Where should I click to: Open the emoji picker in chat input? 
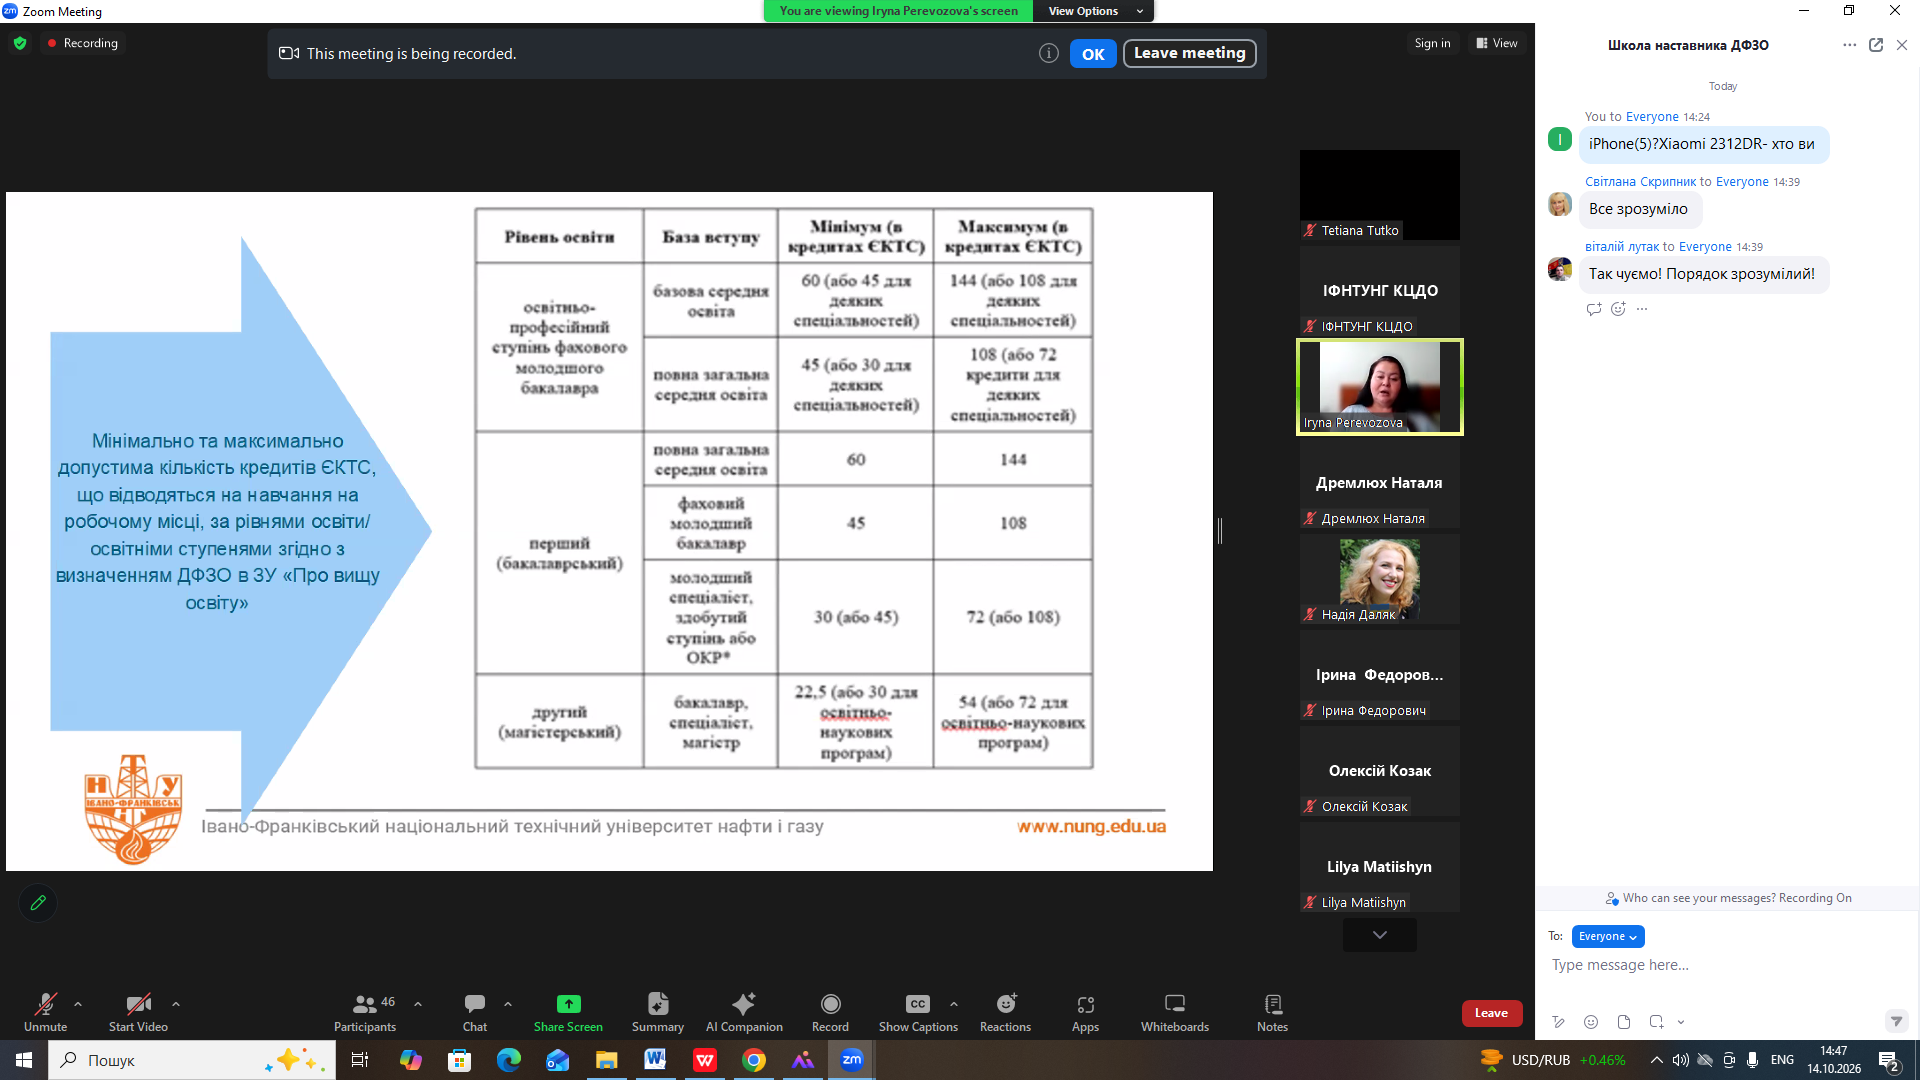pos(1591,1022)
